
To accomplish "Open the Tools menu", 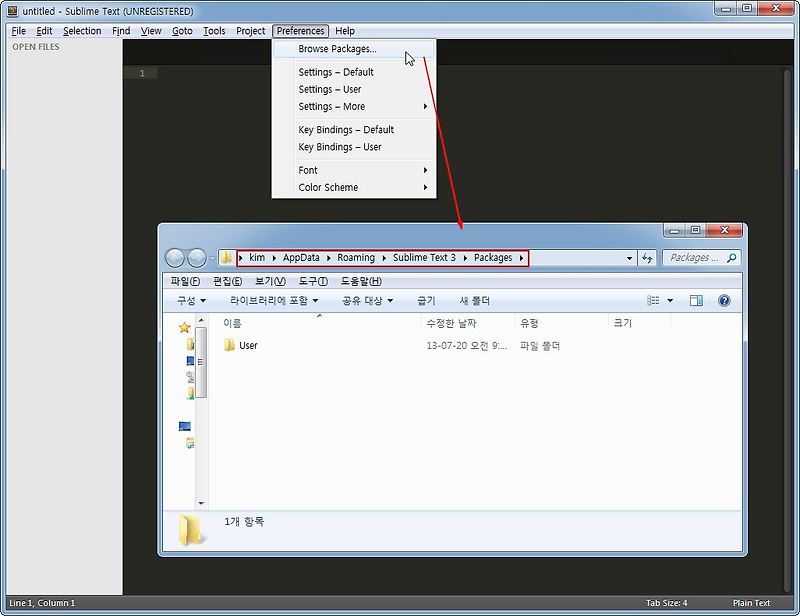I will click(x=214, y=31).
